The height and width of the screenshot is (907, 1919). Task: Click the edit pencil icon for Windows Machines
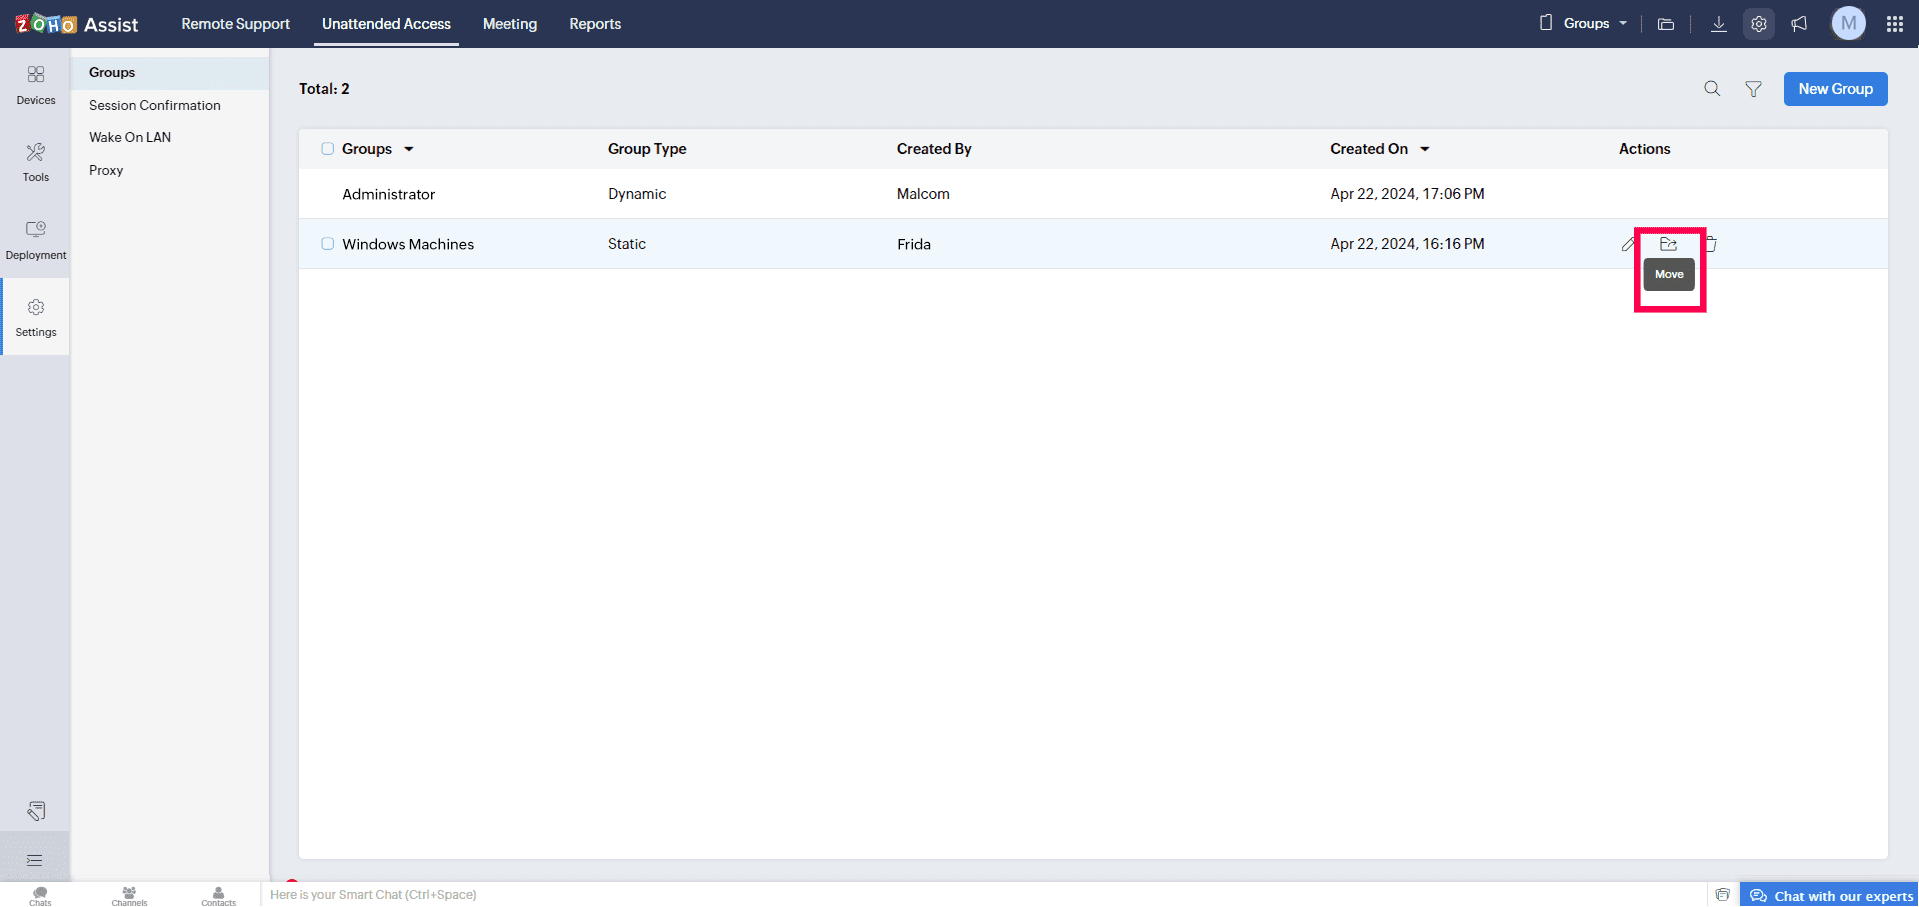1628,244
